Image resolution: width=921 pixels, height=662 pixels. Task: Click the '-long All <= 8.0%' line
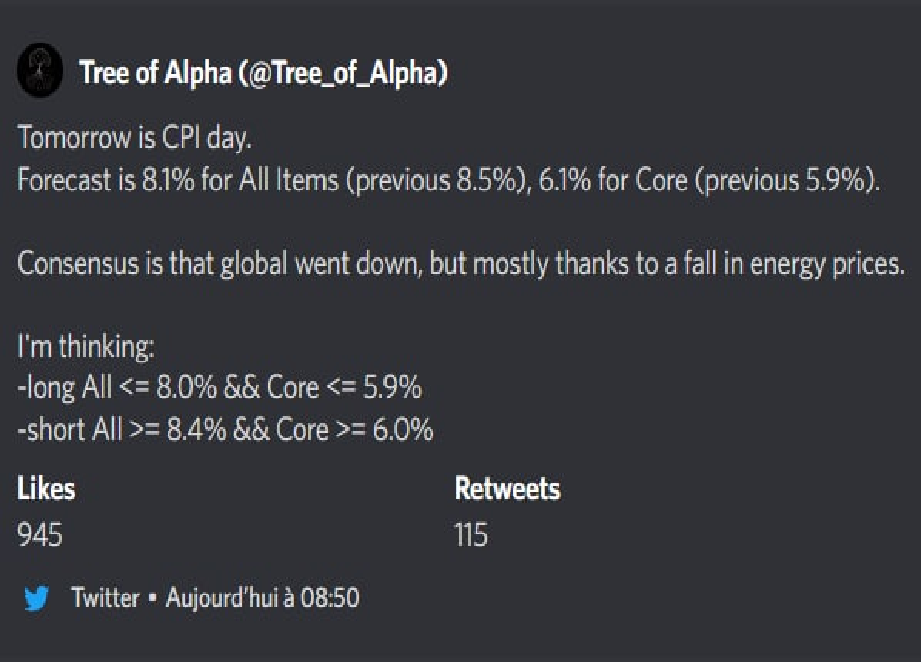click(x=220, y=388)
